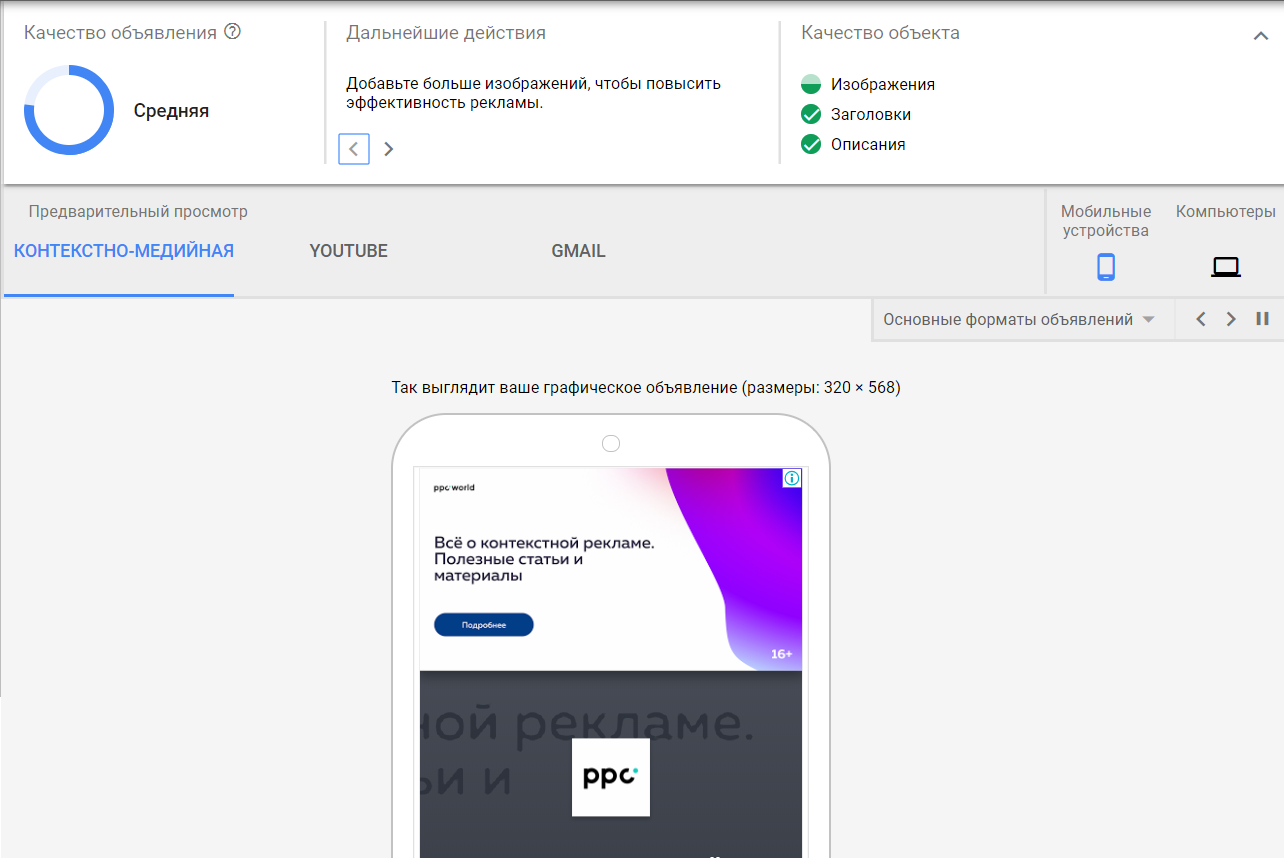Click the Предварительный просмотр label
1284x858 pixels.
coord(138,212)
